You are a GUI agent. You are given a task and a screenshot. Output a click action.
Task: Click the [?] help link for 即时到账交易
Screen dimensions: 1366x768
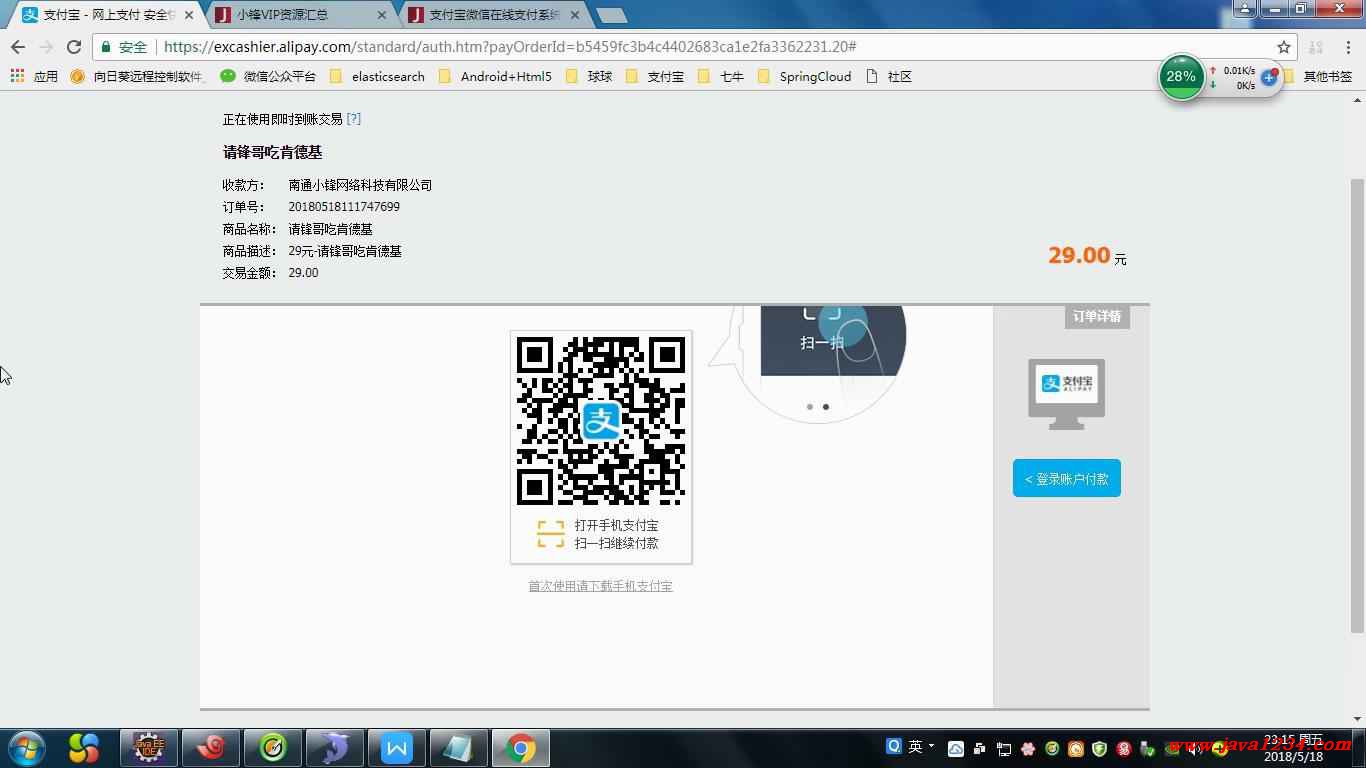coord(354,118)
